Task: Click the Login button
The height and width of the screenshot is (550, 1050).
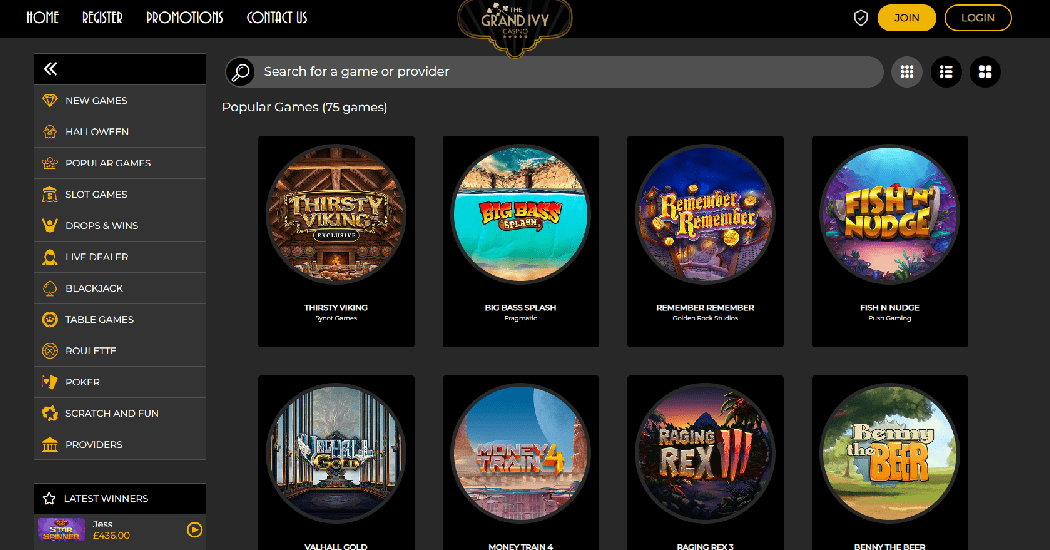Action: (x=978, y=18)
